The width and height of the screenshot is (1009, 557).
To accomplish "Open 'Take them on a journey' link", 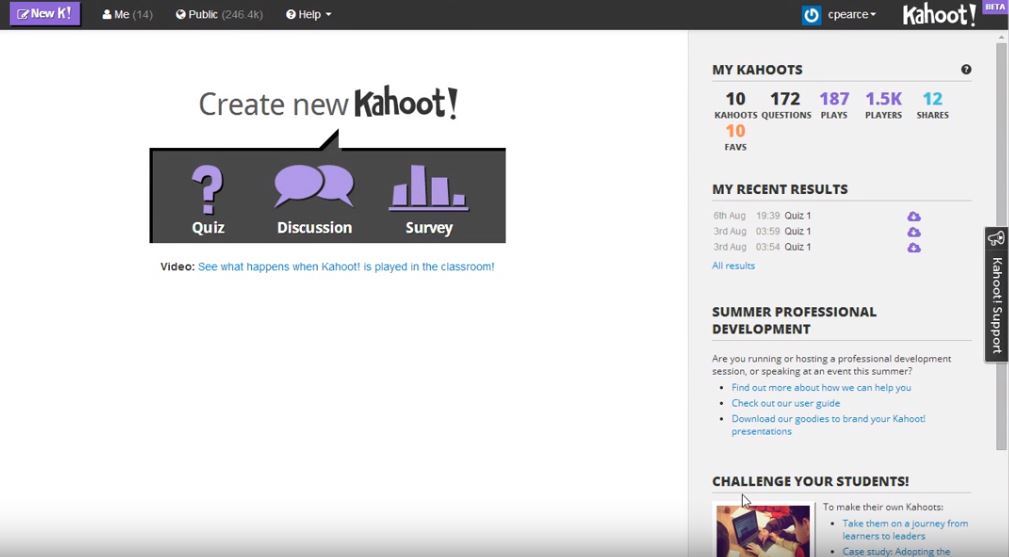I will tap(905, 529).
